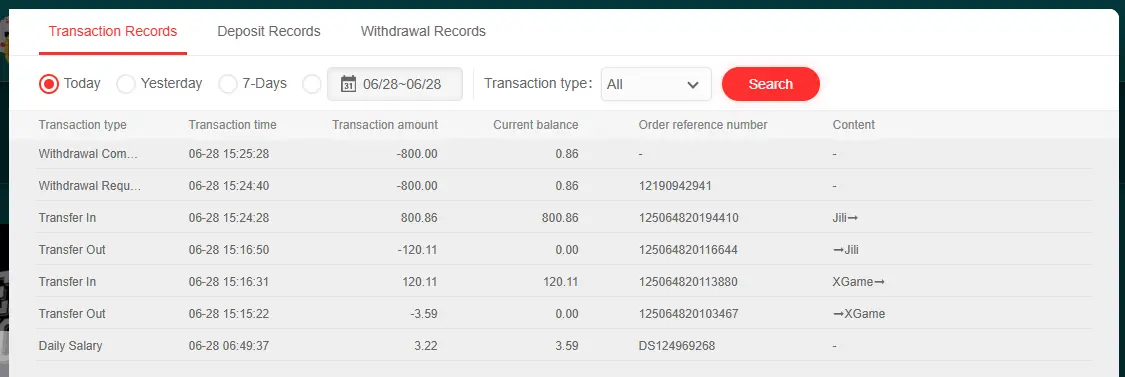Click the time 06-28 06:49:37
This screenshot has width=1125, height=377.
[x=229, y=346]
